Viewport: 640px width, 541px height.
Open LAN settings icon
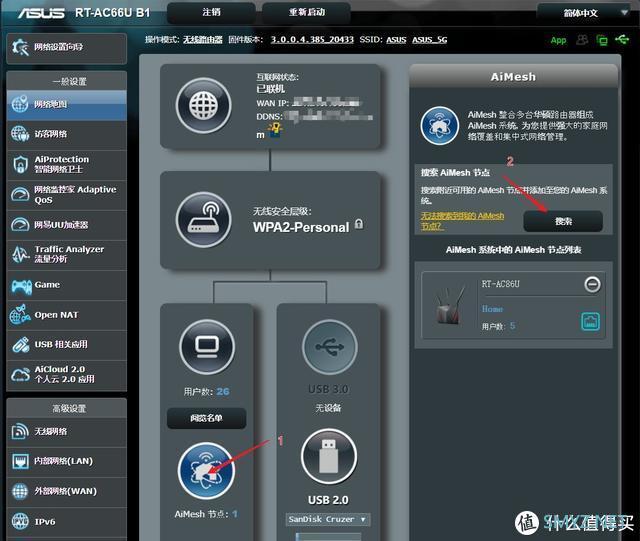pyautogui.click(x=20, y=461)
